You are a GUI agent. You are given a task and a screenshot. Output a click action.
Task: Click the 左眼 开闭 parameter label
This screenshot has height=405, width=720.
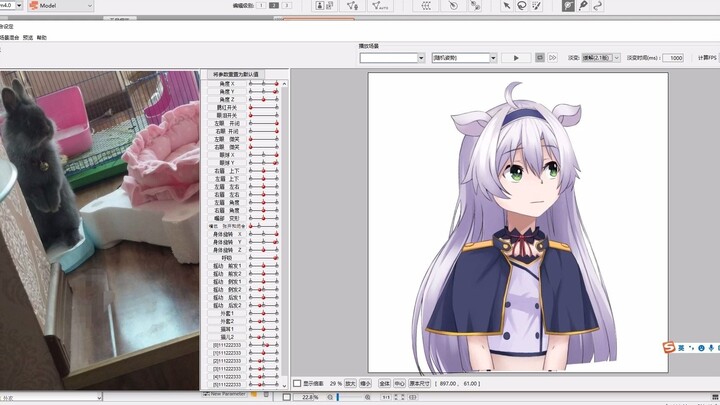pos(227,123)
